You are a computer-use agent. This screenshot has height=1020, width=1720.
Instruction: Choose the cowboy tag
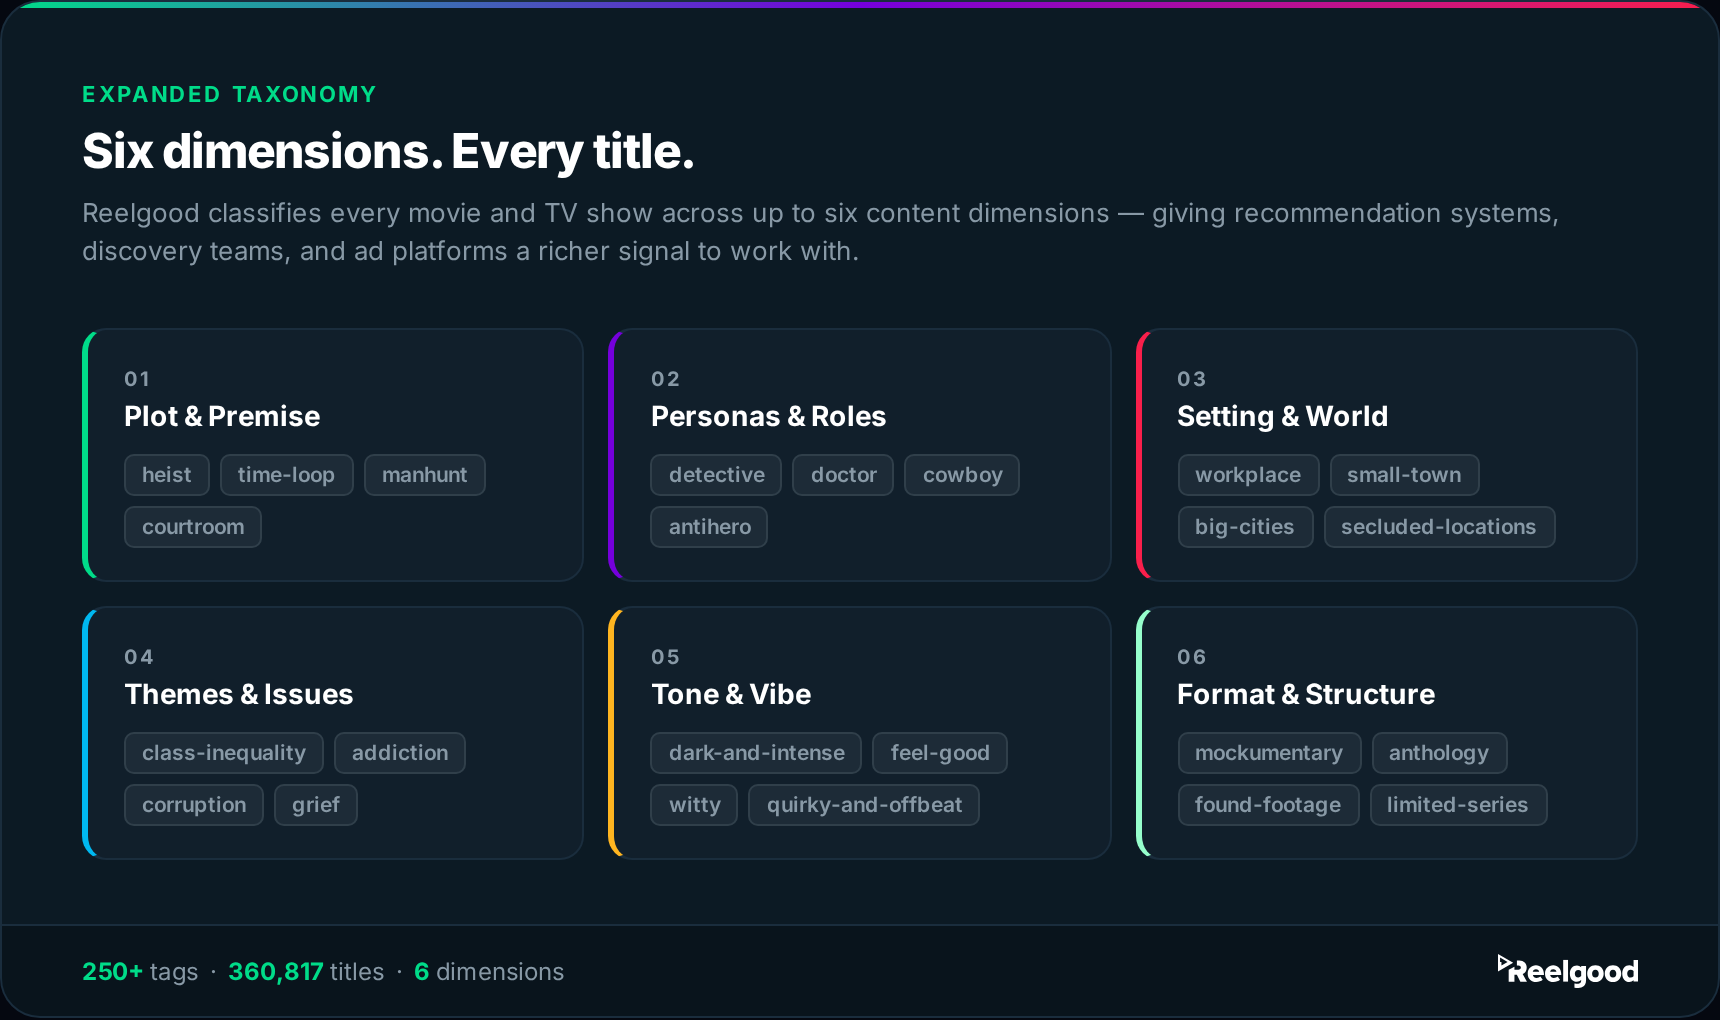[x=962, y=475]
